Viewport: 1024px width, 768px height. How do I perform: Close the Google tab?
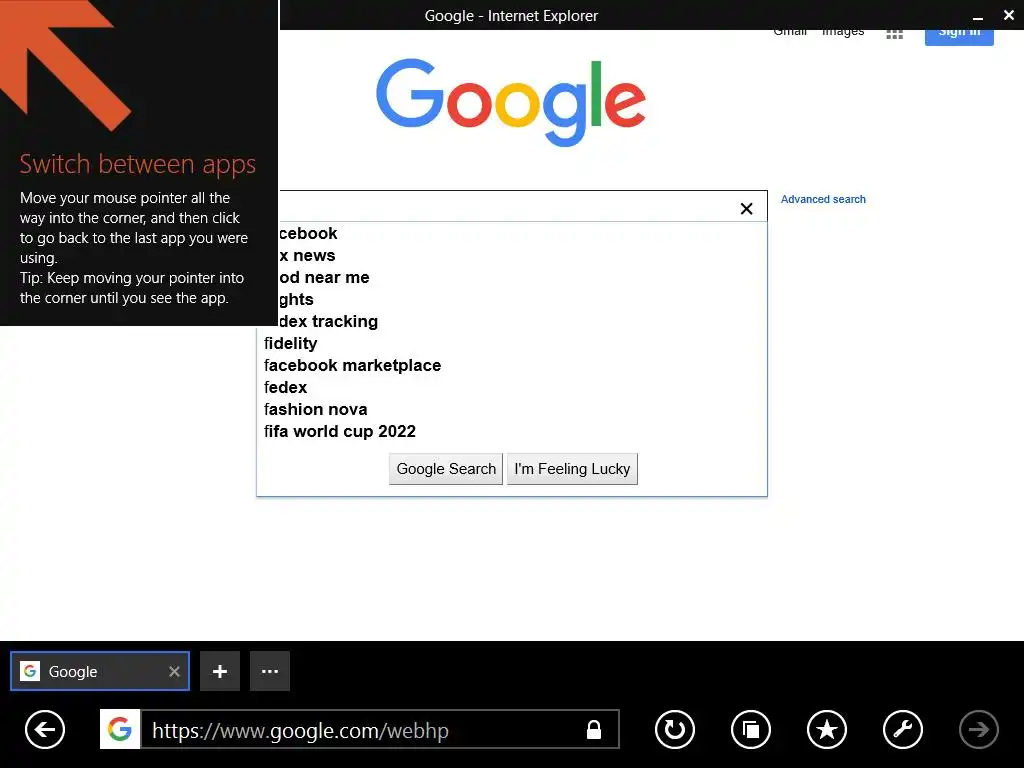tap(174, 671)
